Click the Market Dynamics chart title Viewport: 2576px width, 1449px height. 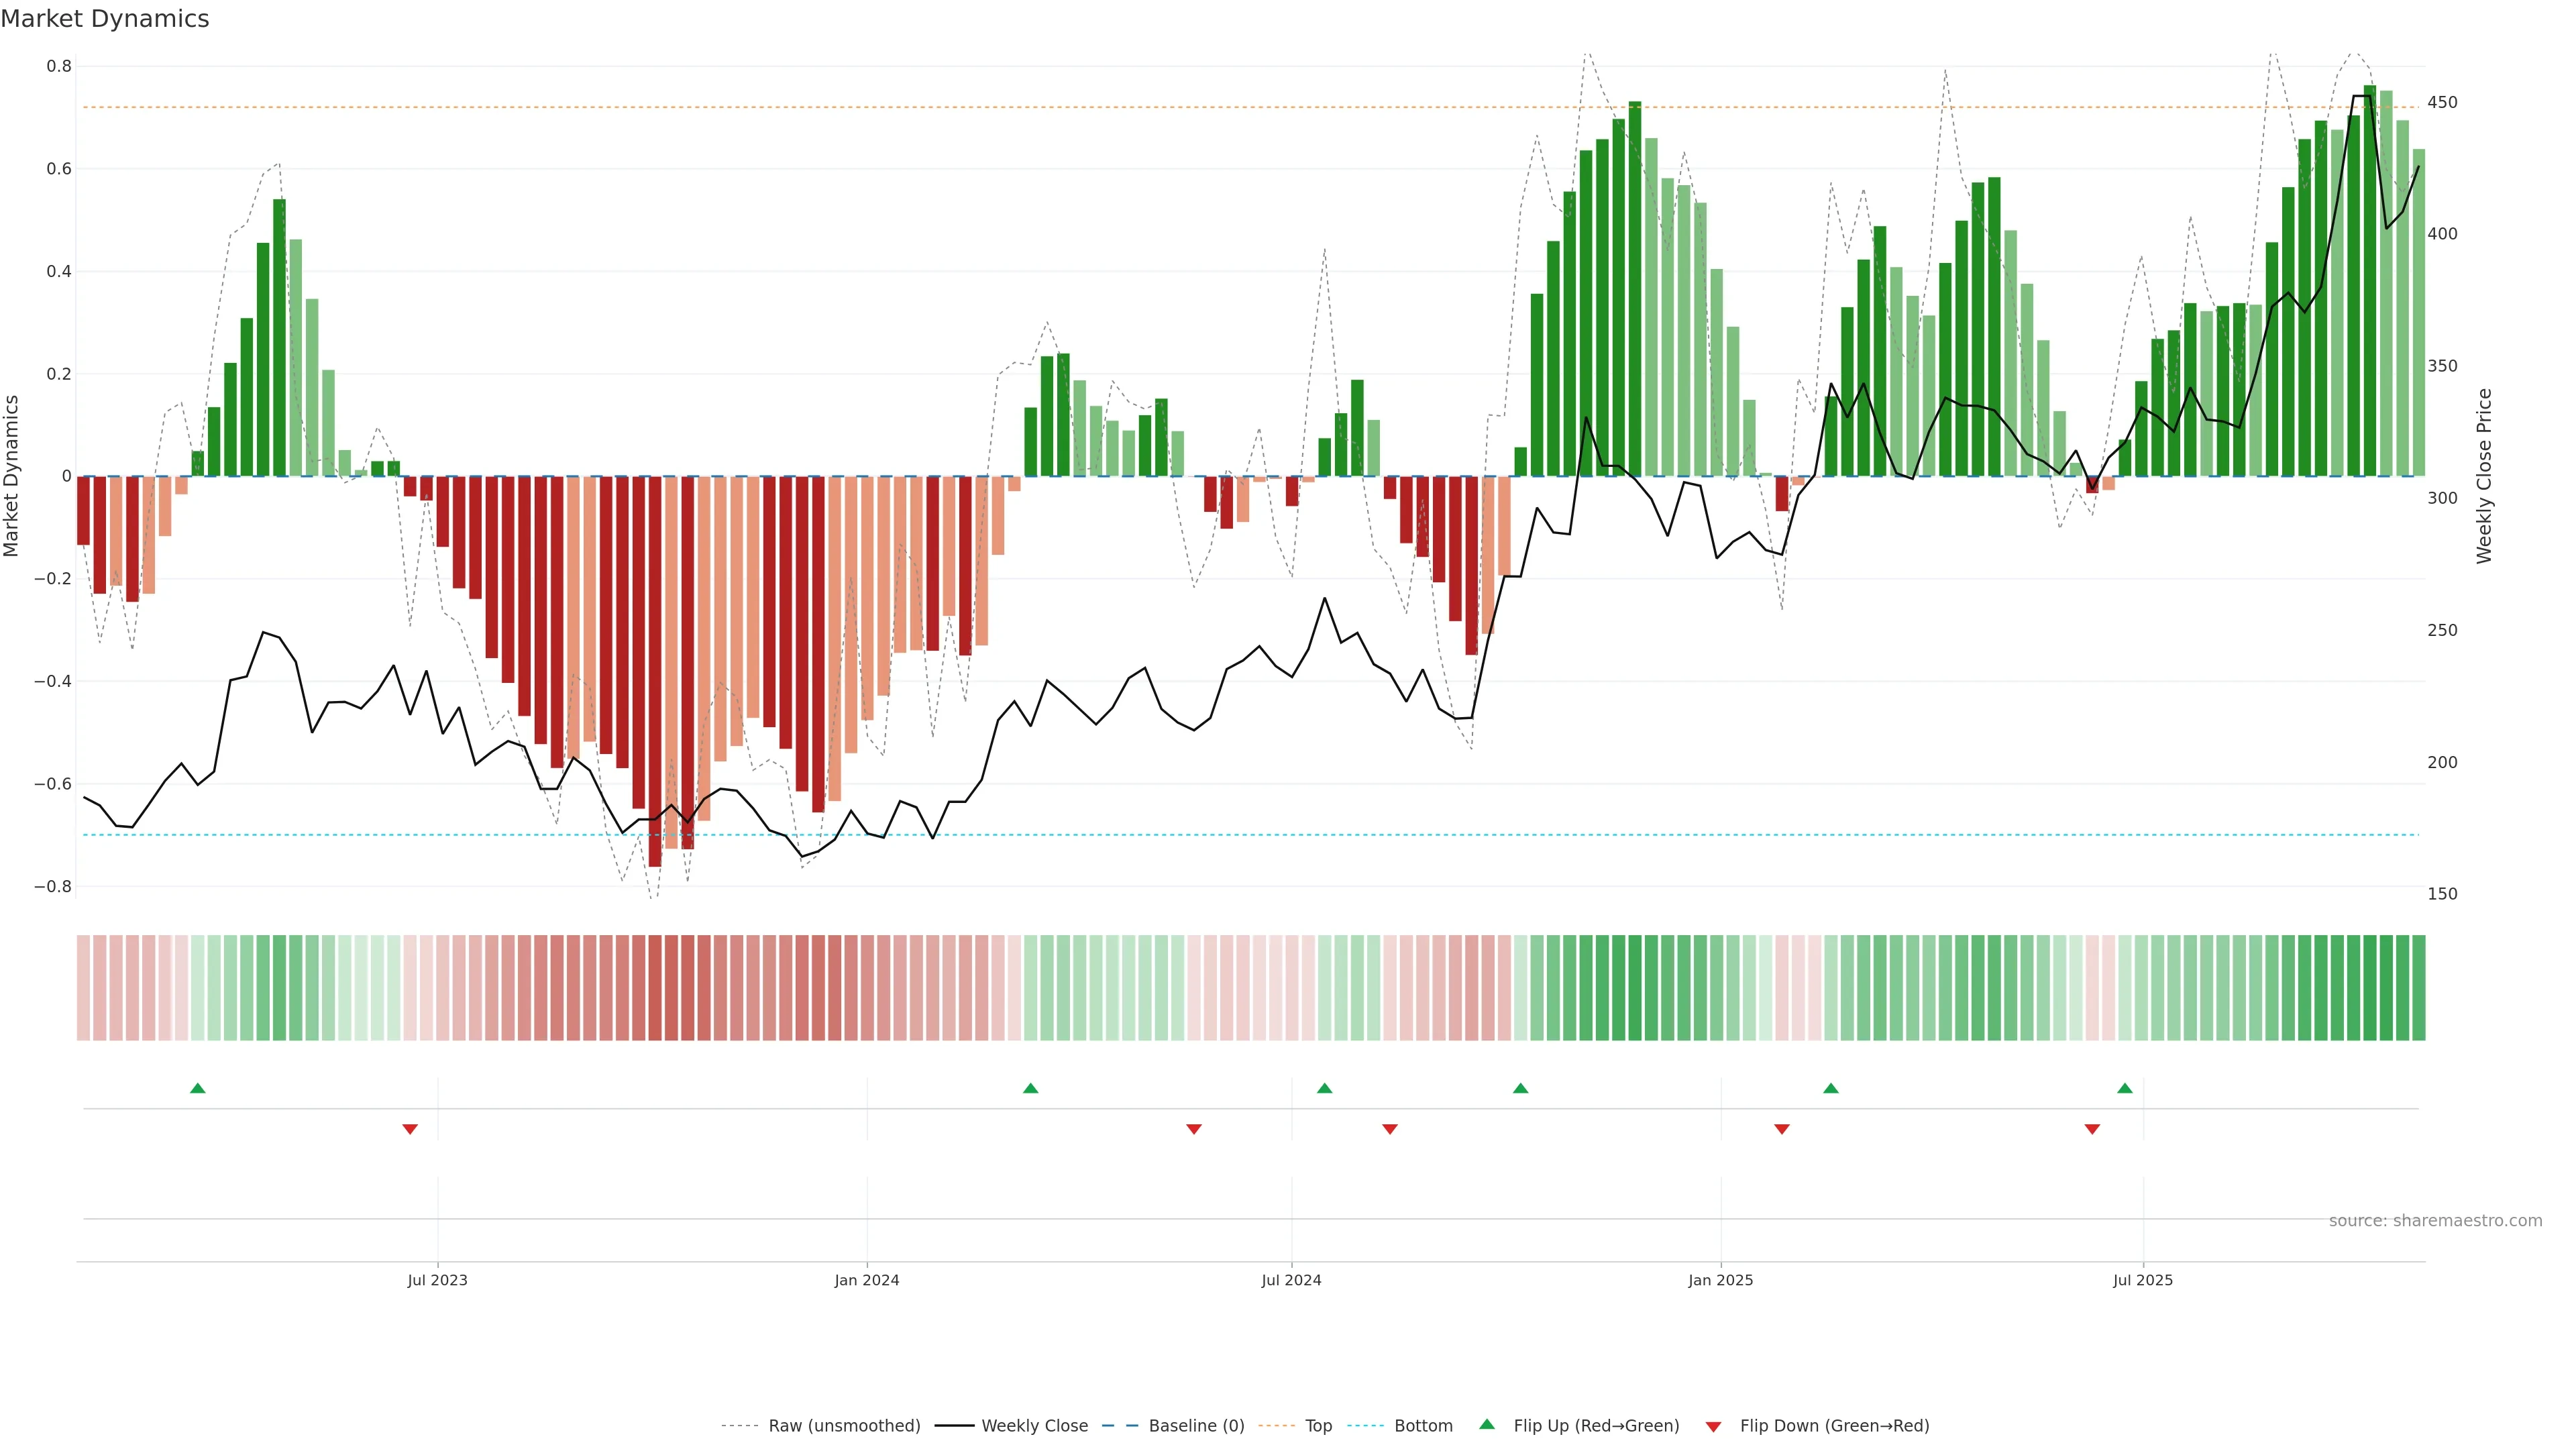105,19
